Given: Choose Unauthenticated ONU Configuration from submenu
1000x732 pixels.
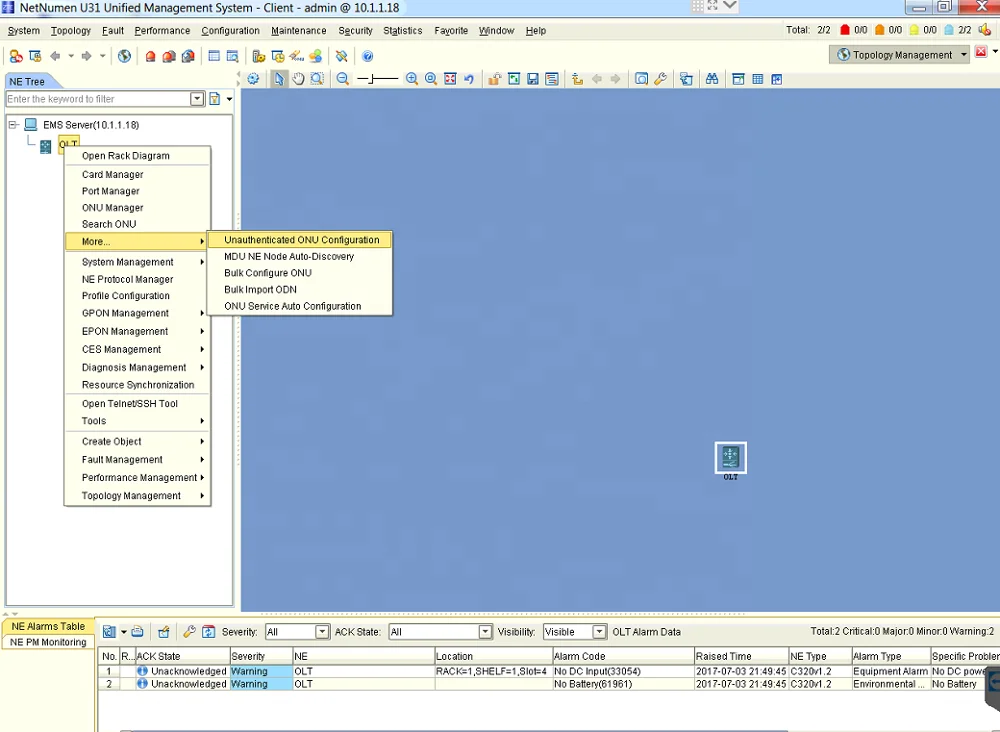Looking at the screenshot, I should coord(300,240).
